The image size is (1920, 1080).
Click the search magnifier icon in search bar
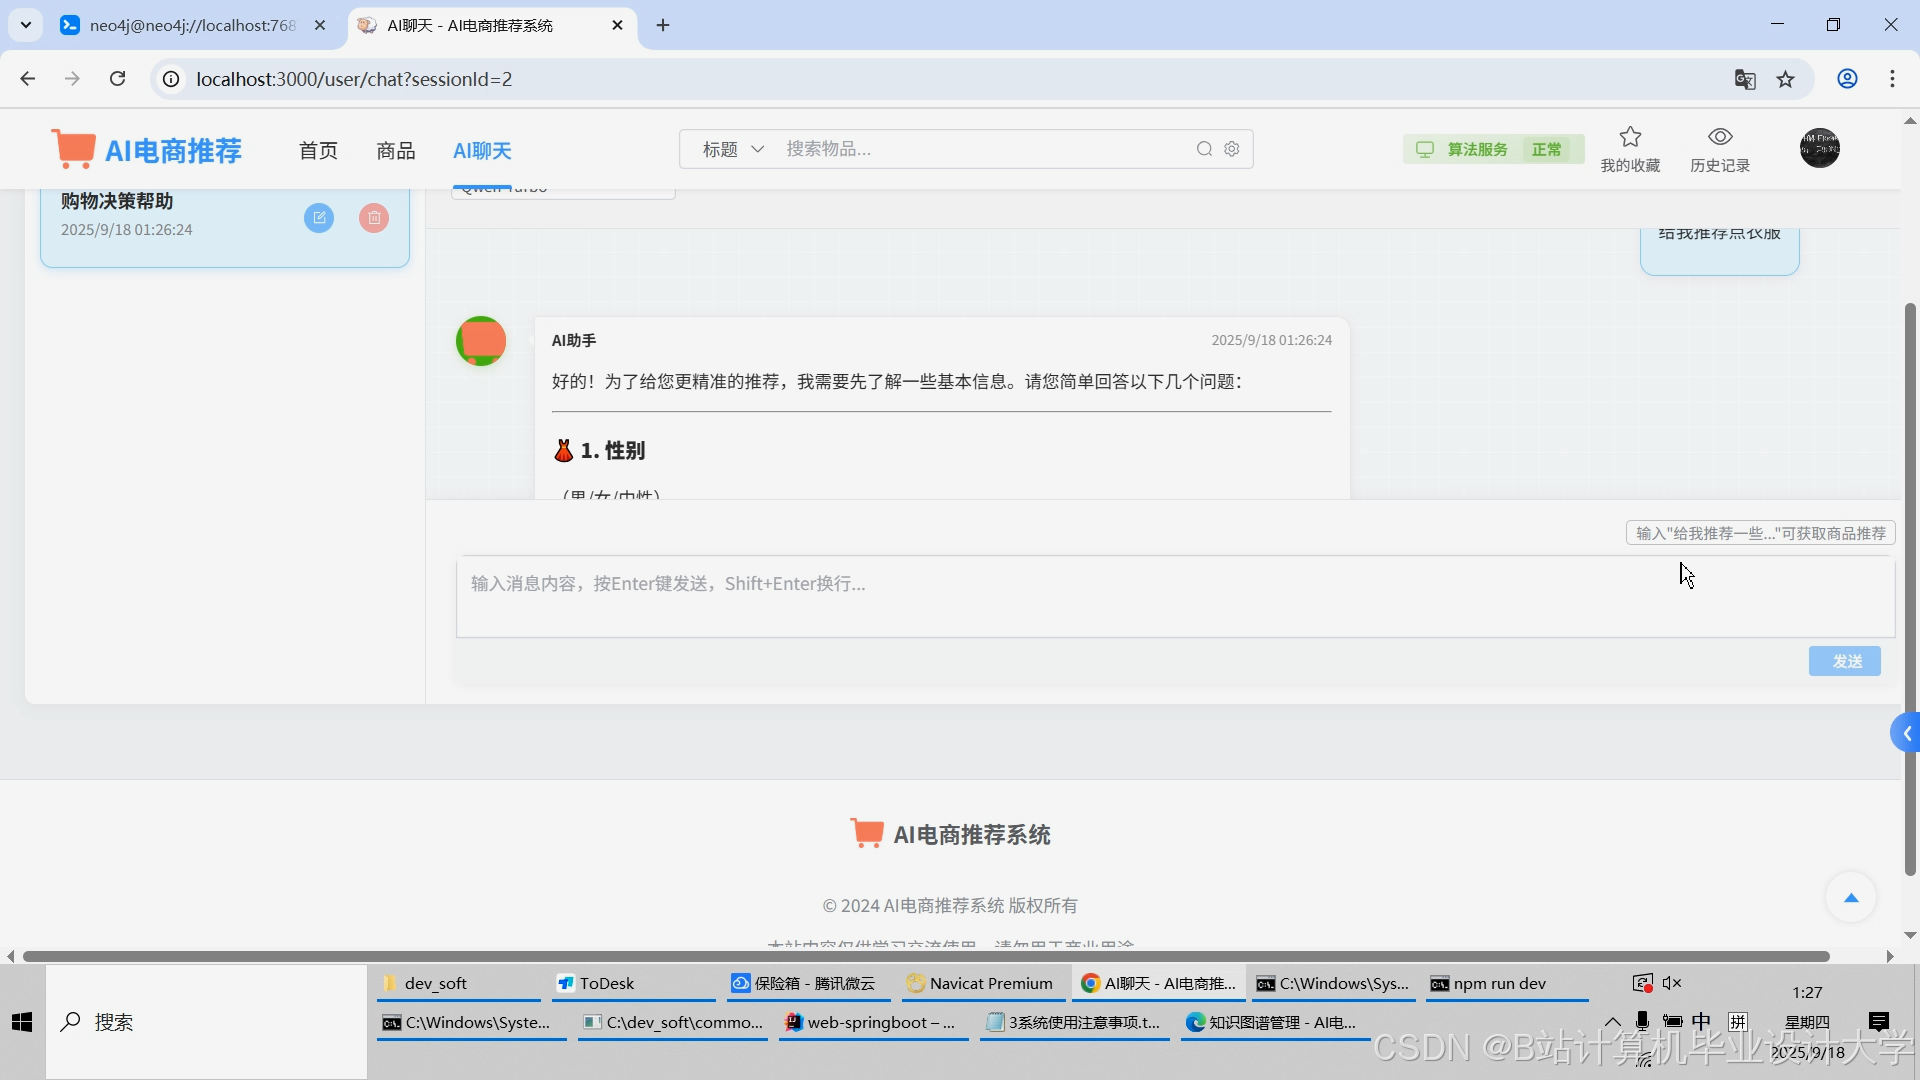click(1204, 149)
